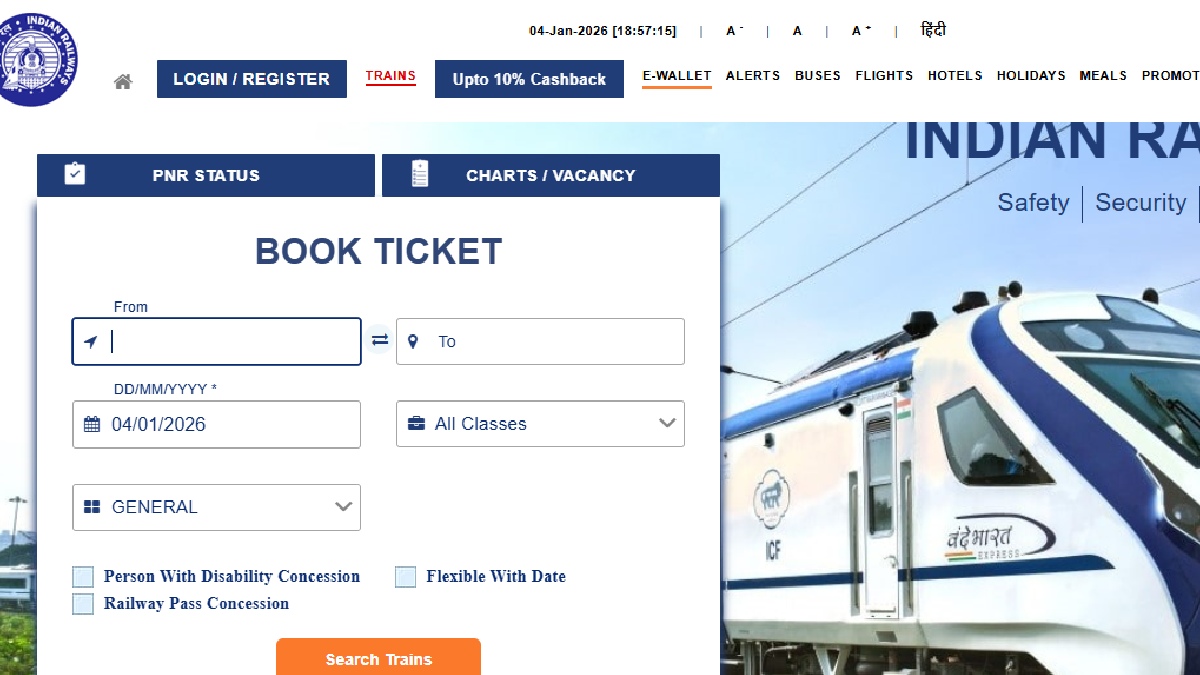The height and width of the screenshot is (675, 1200).
Task: Click the To station input field
Action: point(540,341)
